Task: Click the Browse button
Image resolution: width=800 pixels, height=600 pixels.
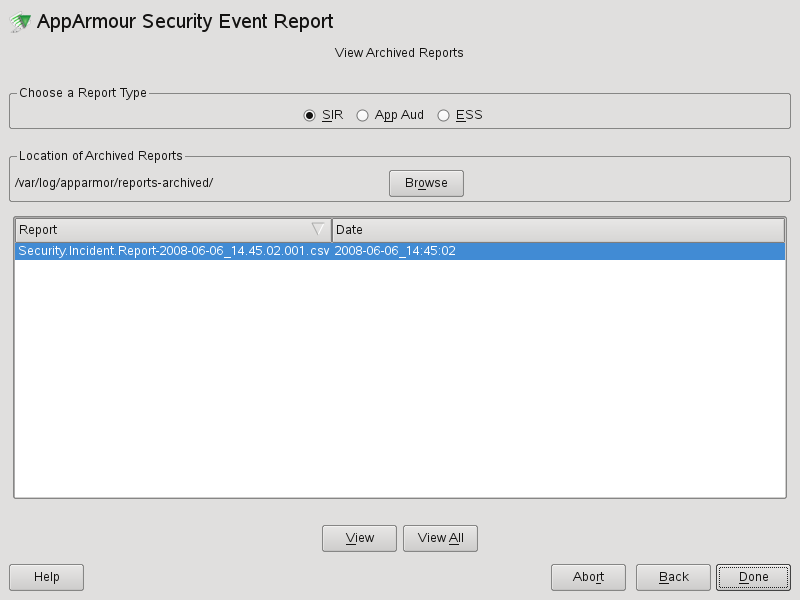Action: 425,183
